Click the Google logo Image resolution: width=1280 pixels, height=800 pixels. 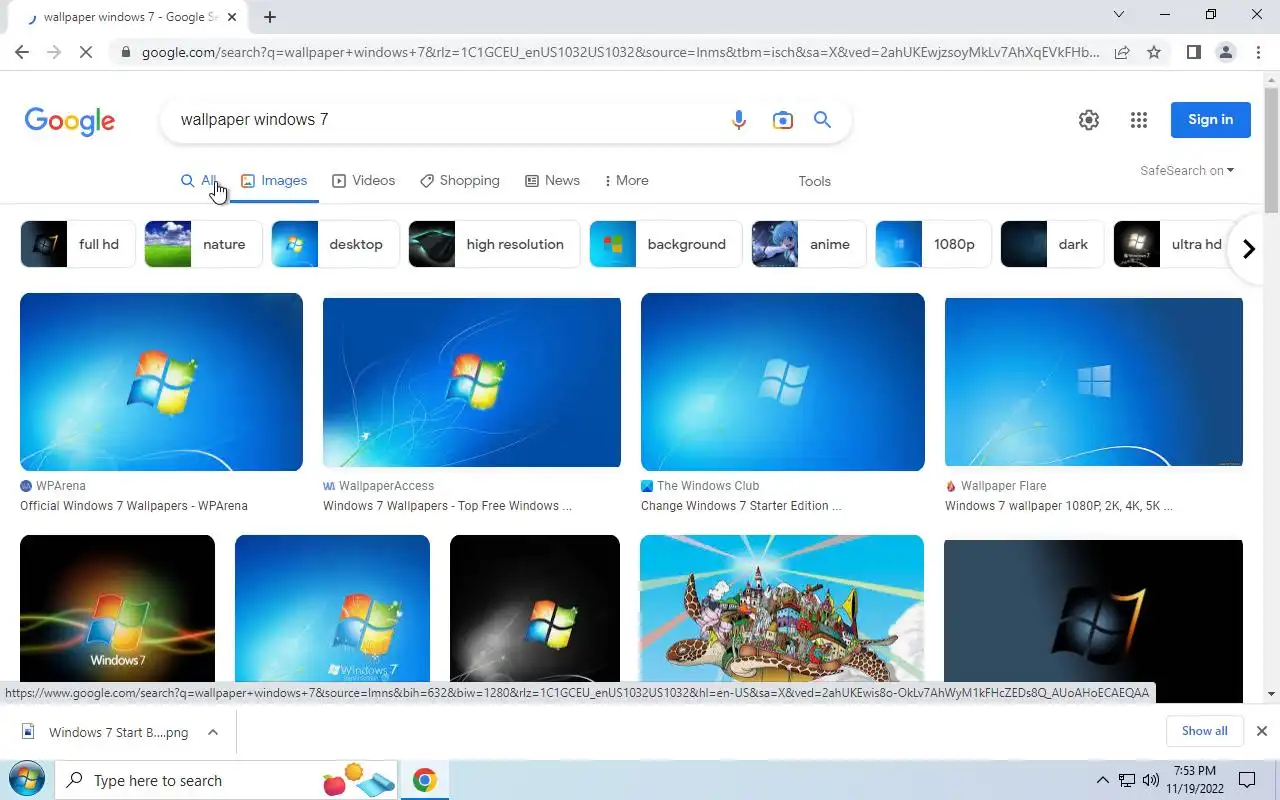(70, 121)
